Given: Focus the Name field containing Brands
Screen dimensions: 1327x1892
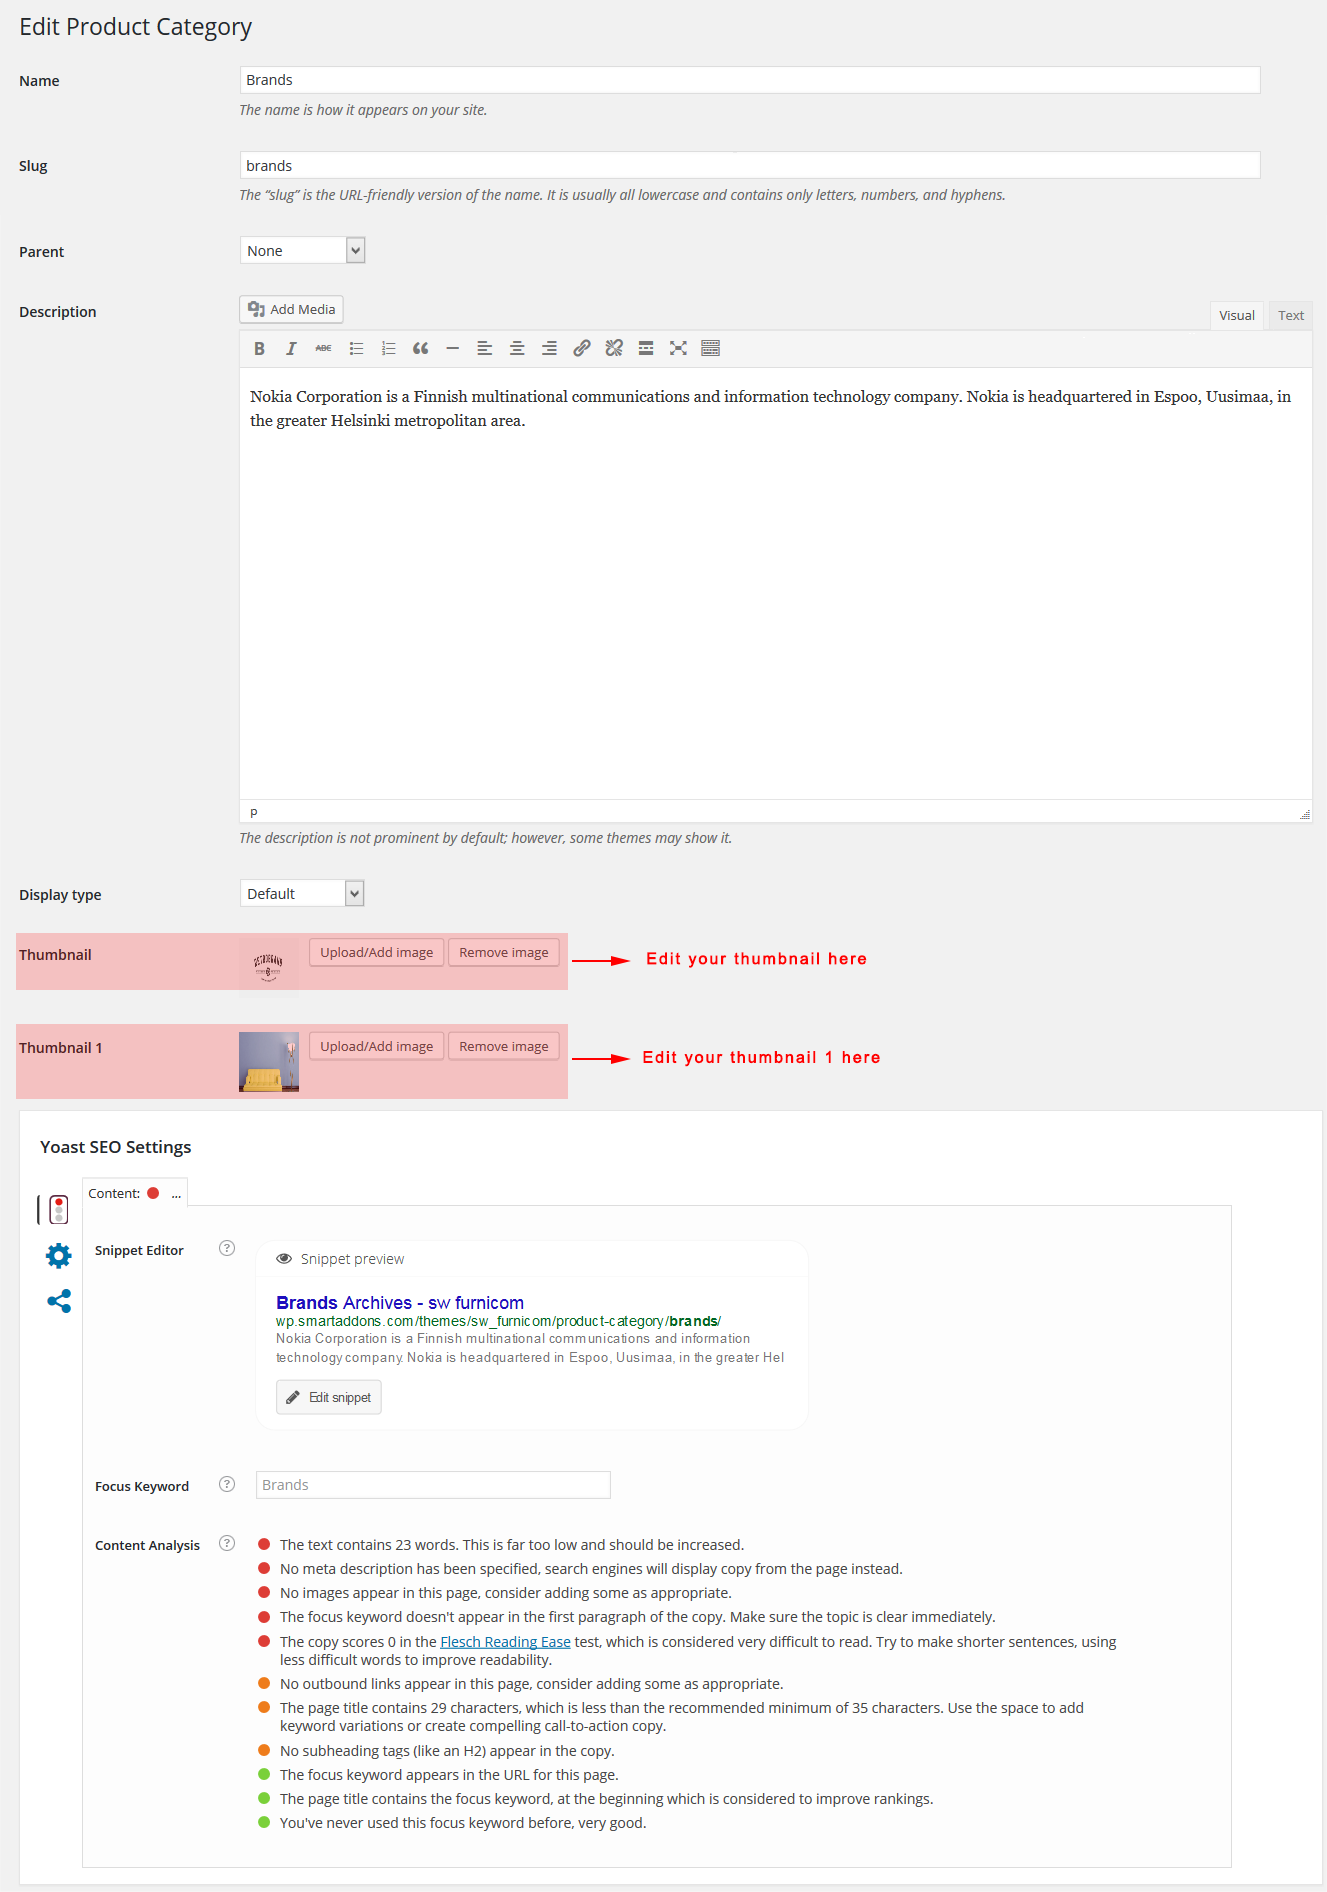Looking at the screenshot, I should click(750, 80).
